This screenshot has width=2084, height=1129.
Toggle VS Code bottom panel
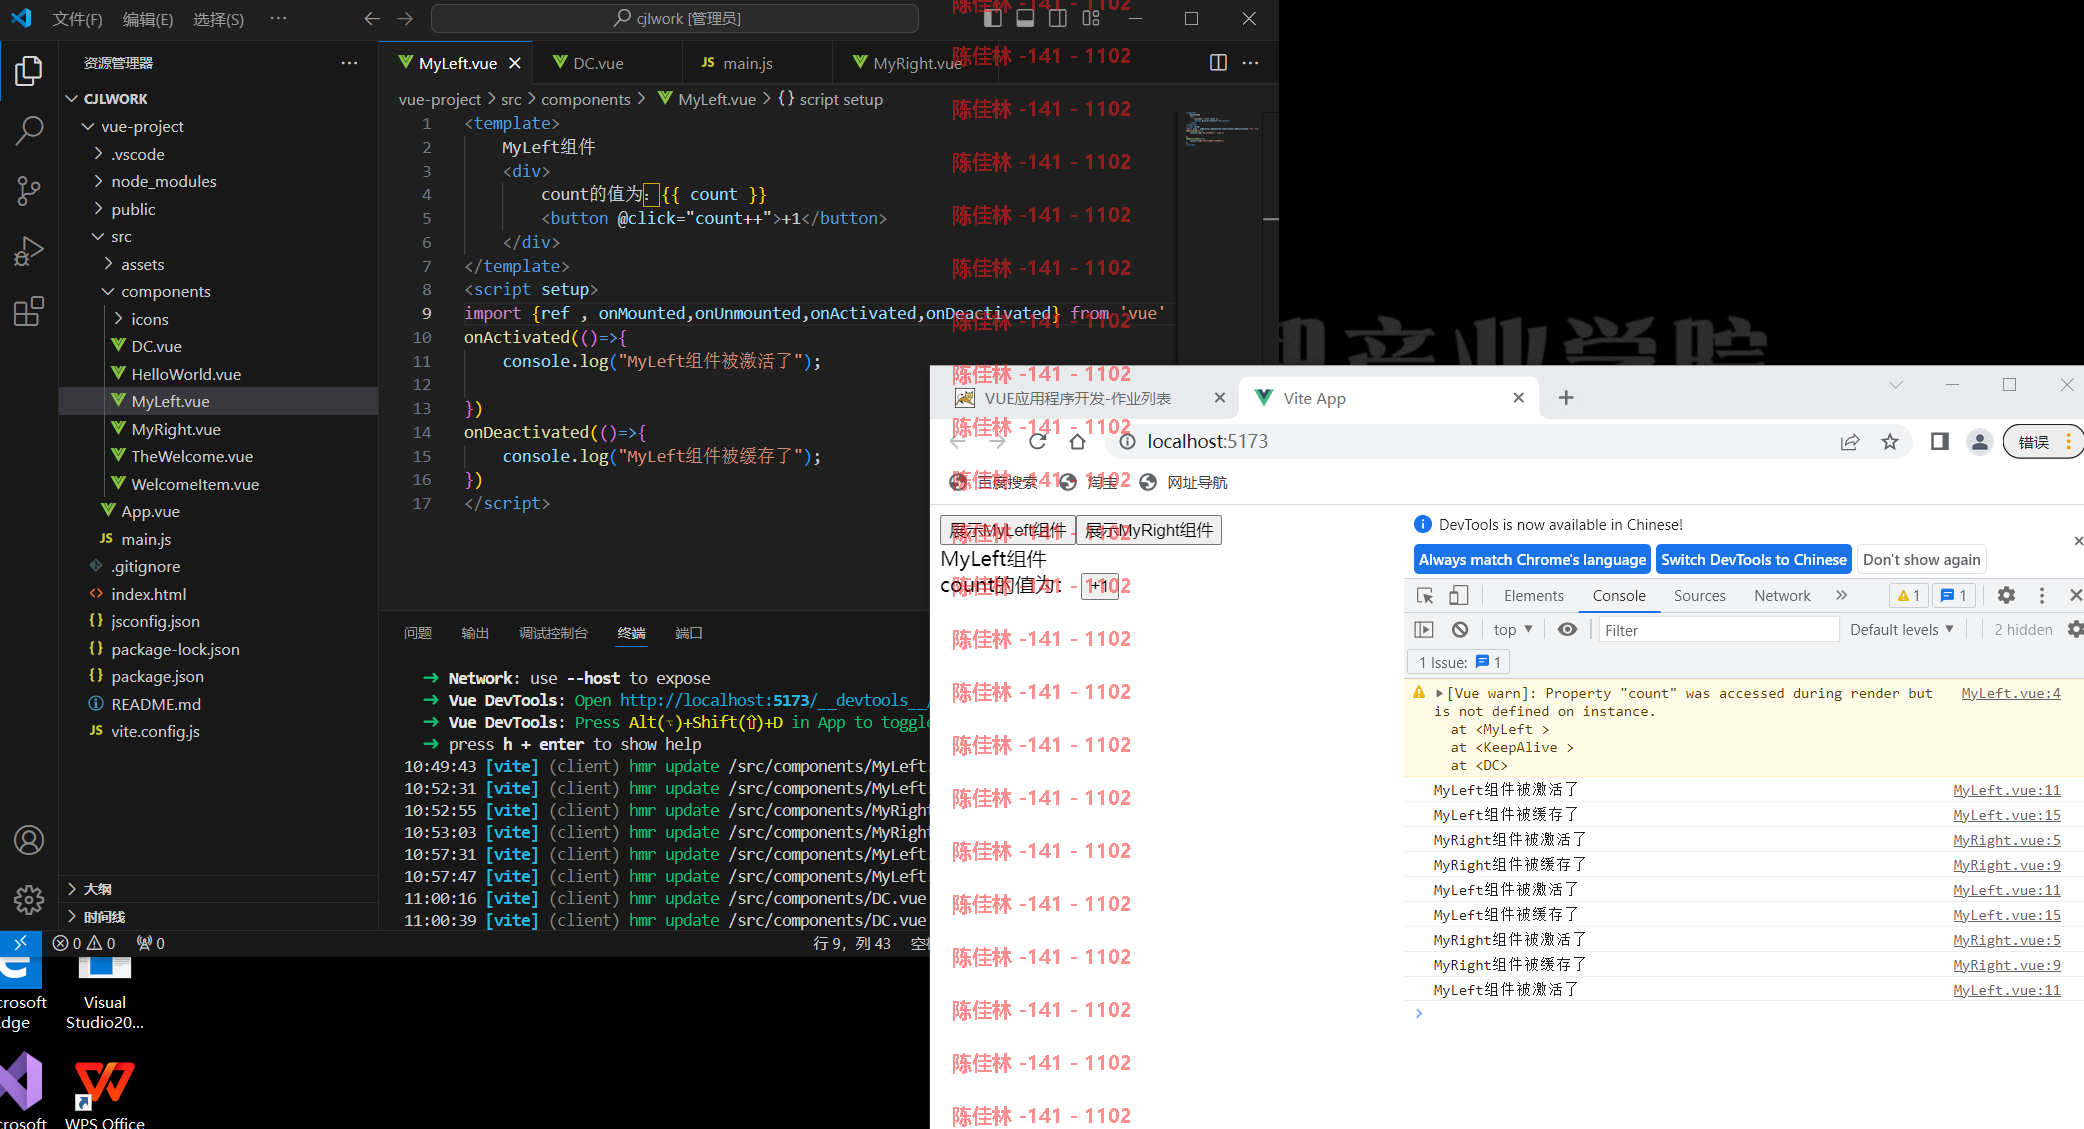(x=1025, y=18)
